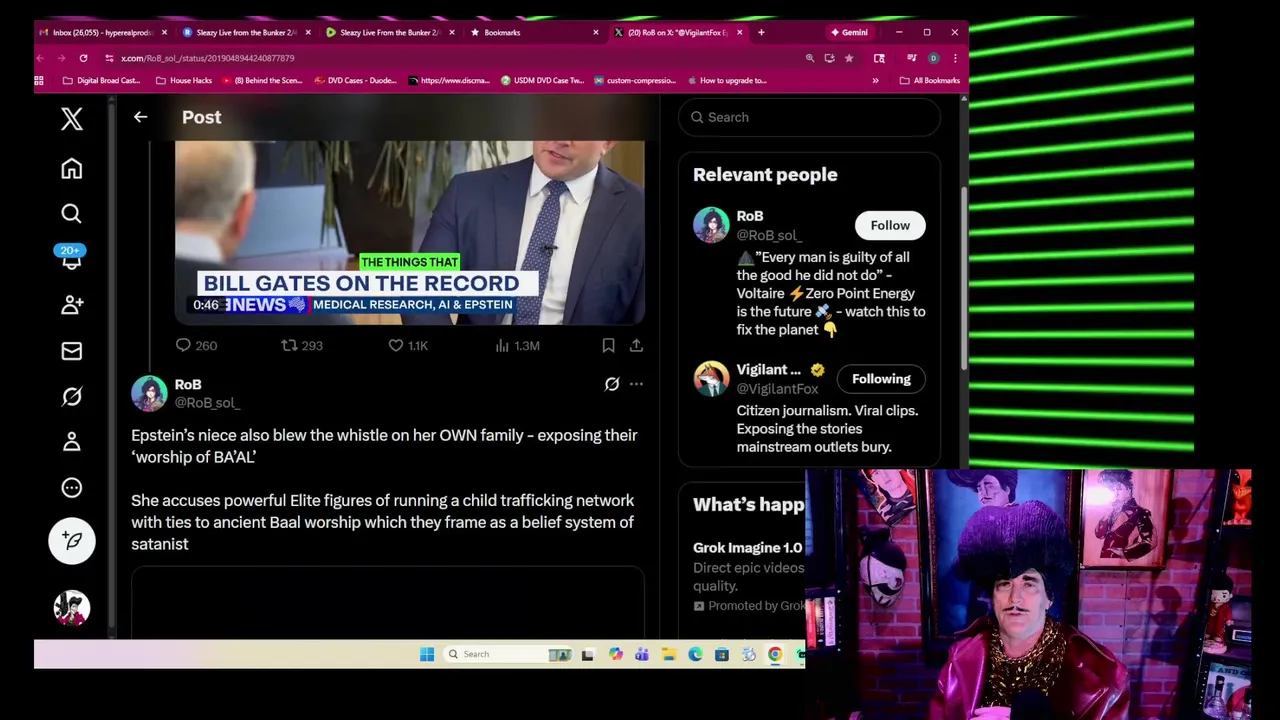Open All Bookmarks folder
Image resolution: width=1280 pixels, height=720 pixels.
click(930, 80)
